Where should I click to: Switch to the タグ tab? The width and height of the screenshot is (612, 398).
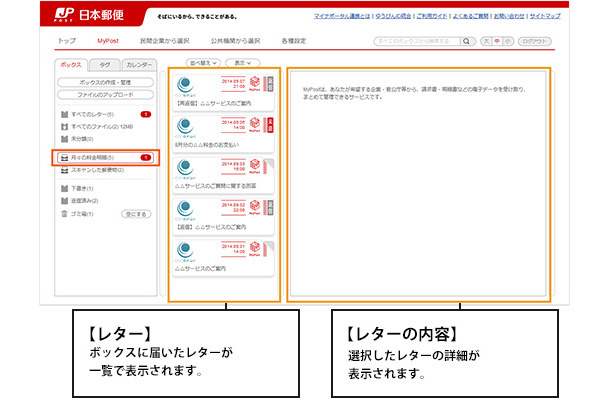105,65
